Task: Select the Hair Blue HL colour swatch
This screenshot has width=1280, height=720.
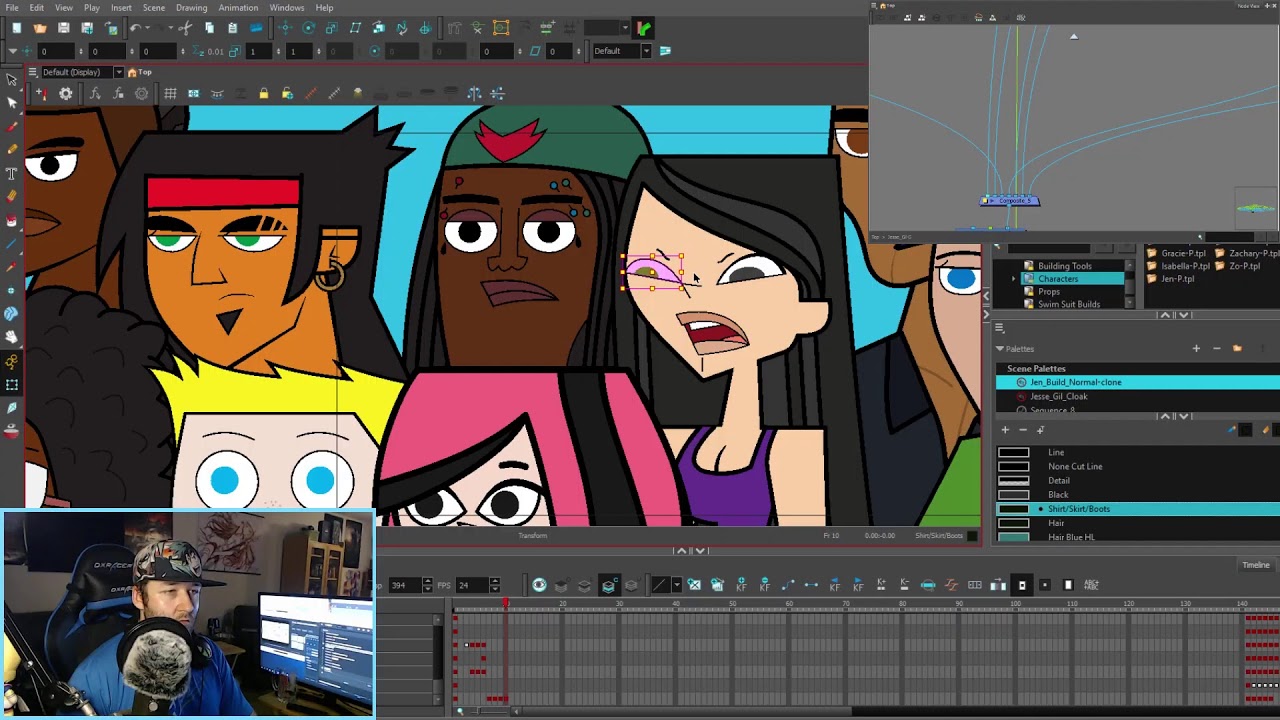Action: [1013, 537]
